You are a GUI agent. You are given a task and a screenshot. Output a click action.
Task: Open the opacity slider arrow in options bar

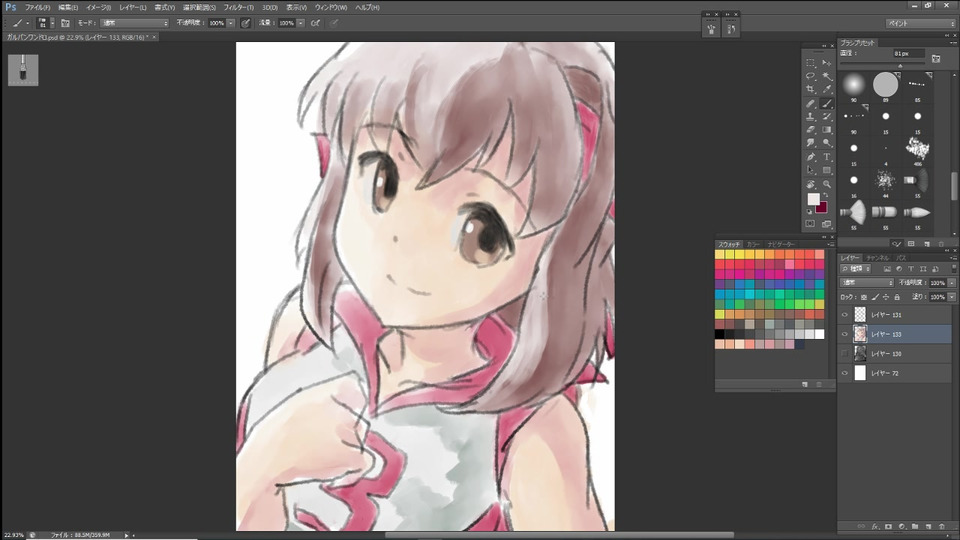231,23
